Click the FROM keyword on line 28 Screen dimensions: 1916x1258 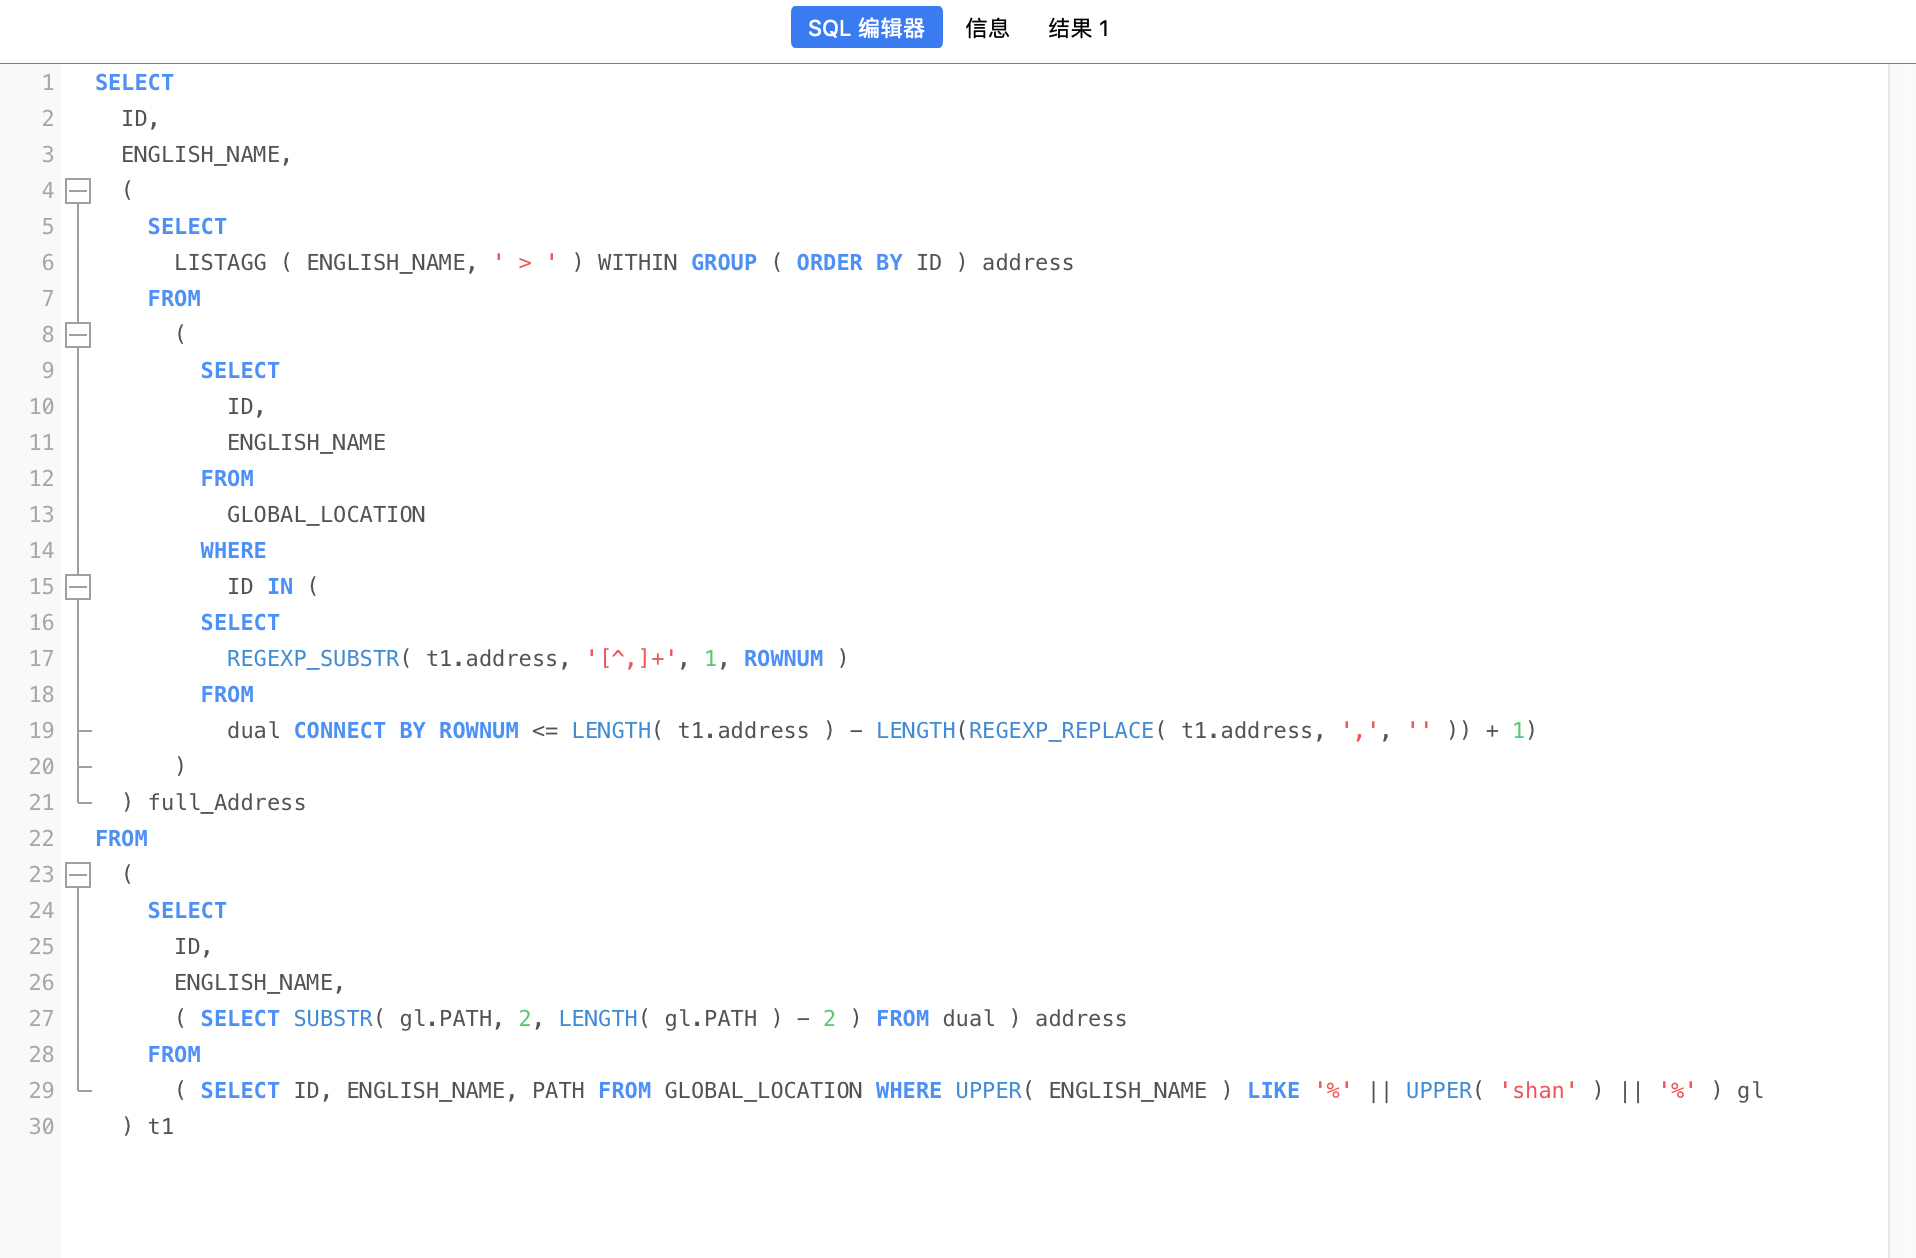pyautogui.click(x=174, y=1054)
